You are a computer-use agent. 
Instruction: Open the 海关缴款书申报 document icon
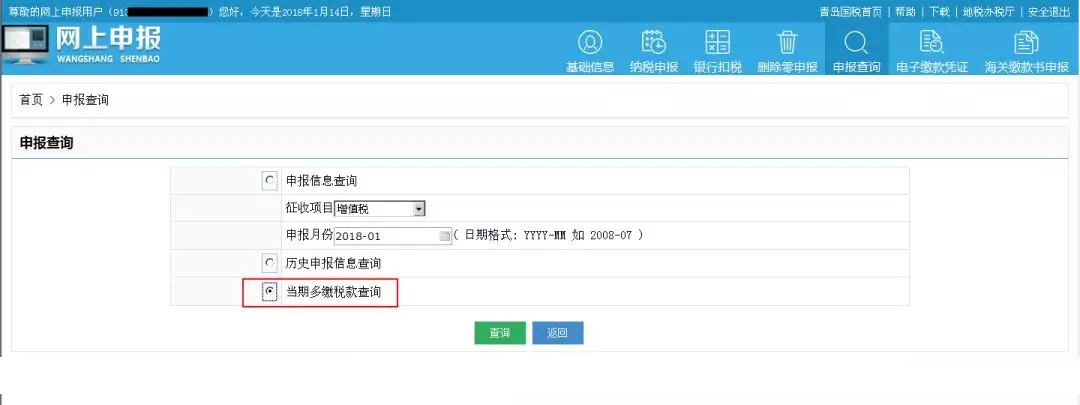pos(1026,43)
